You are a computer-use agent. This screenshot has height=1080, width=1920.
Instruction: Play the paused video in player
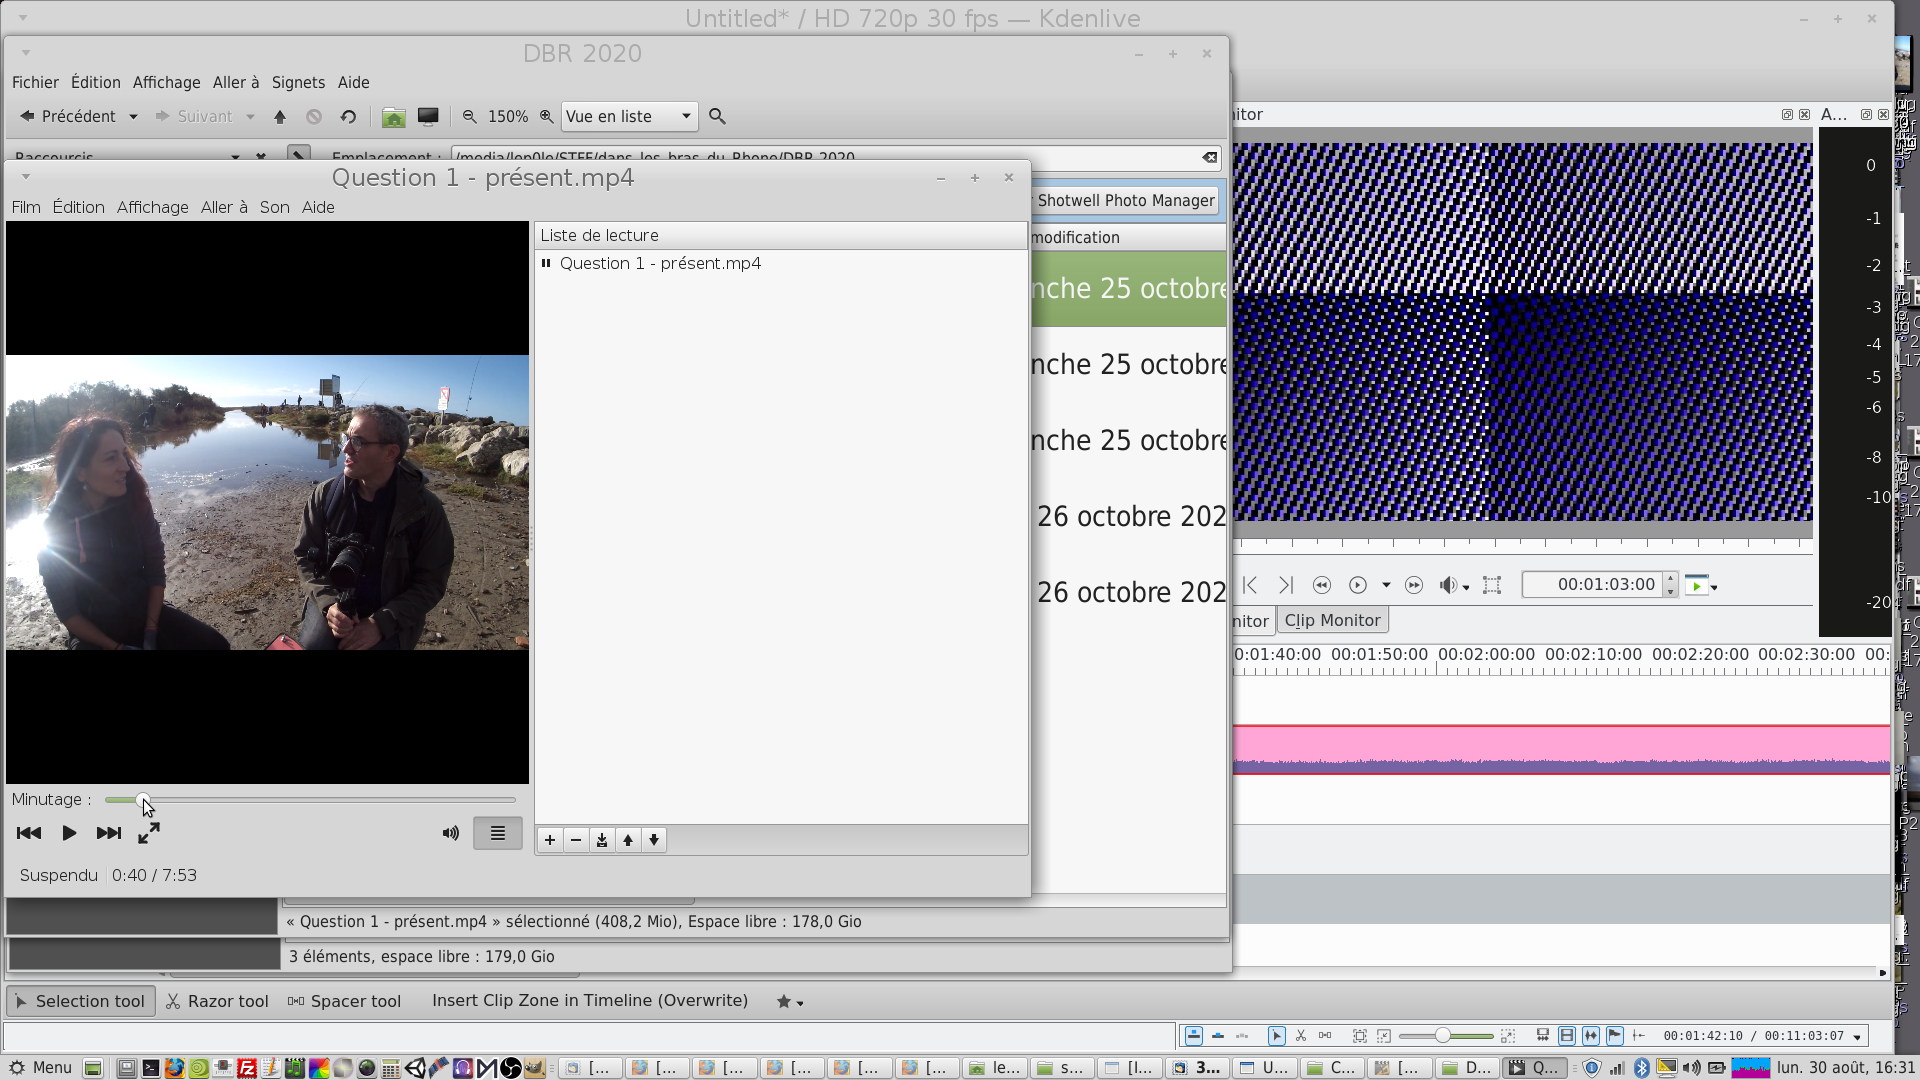tap(69, 833)
